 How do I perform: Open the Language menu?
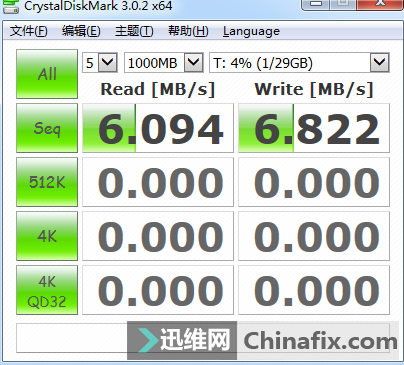(x=251, y=31)
